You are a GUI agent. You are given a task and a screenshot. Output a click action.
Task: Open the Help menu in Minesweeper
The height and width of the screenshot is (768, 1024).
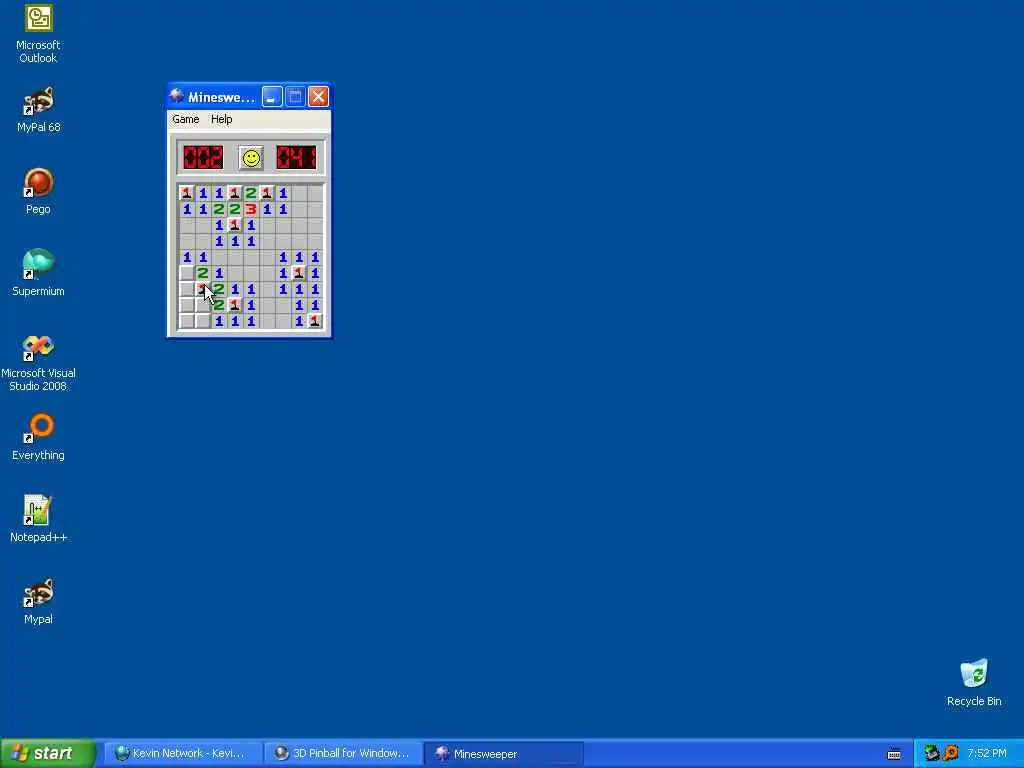click(x=221, y=119)
